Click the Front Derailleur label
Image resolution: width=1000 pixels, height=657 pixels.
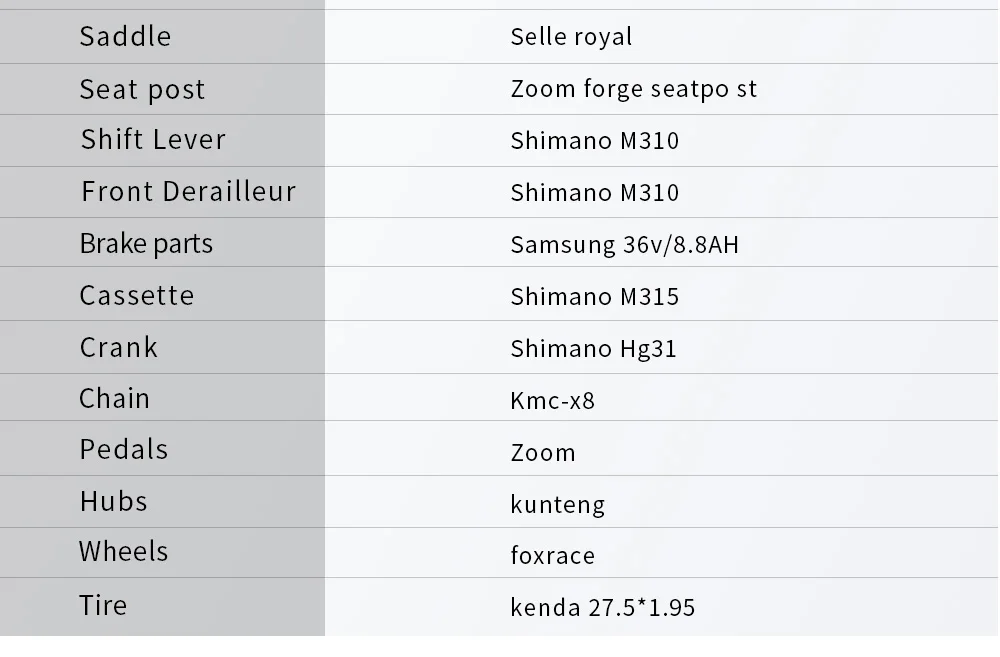tap(188, 192)
